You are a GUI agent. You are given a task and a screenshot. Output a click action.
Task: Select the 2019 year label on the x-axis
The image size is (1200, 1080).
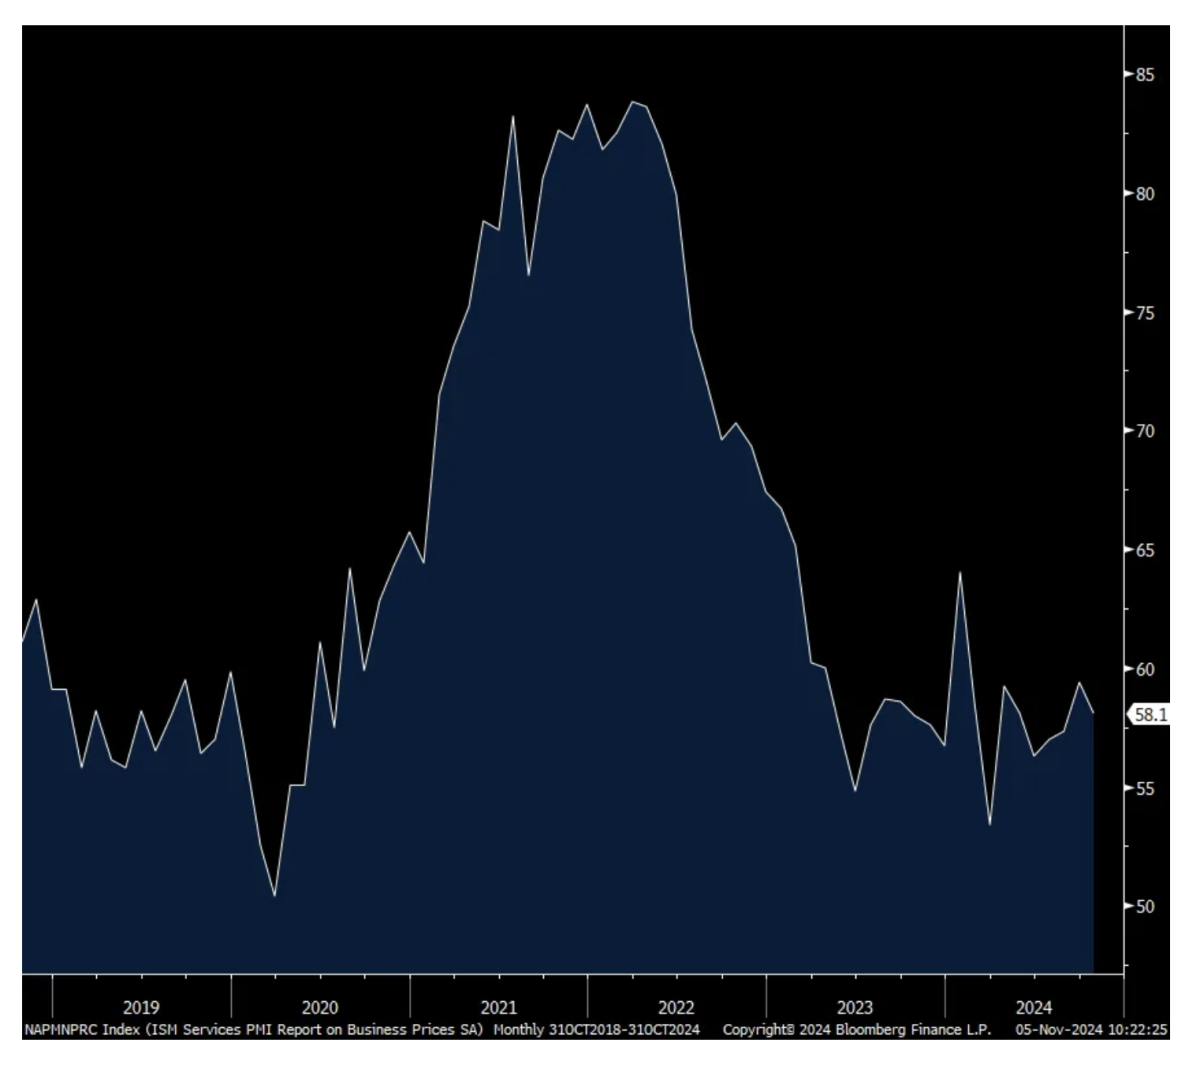(141, 1007)
